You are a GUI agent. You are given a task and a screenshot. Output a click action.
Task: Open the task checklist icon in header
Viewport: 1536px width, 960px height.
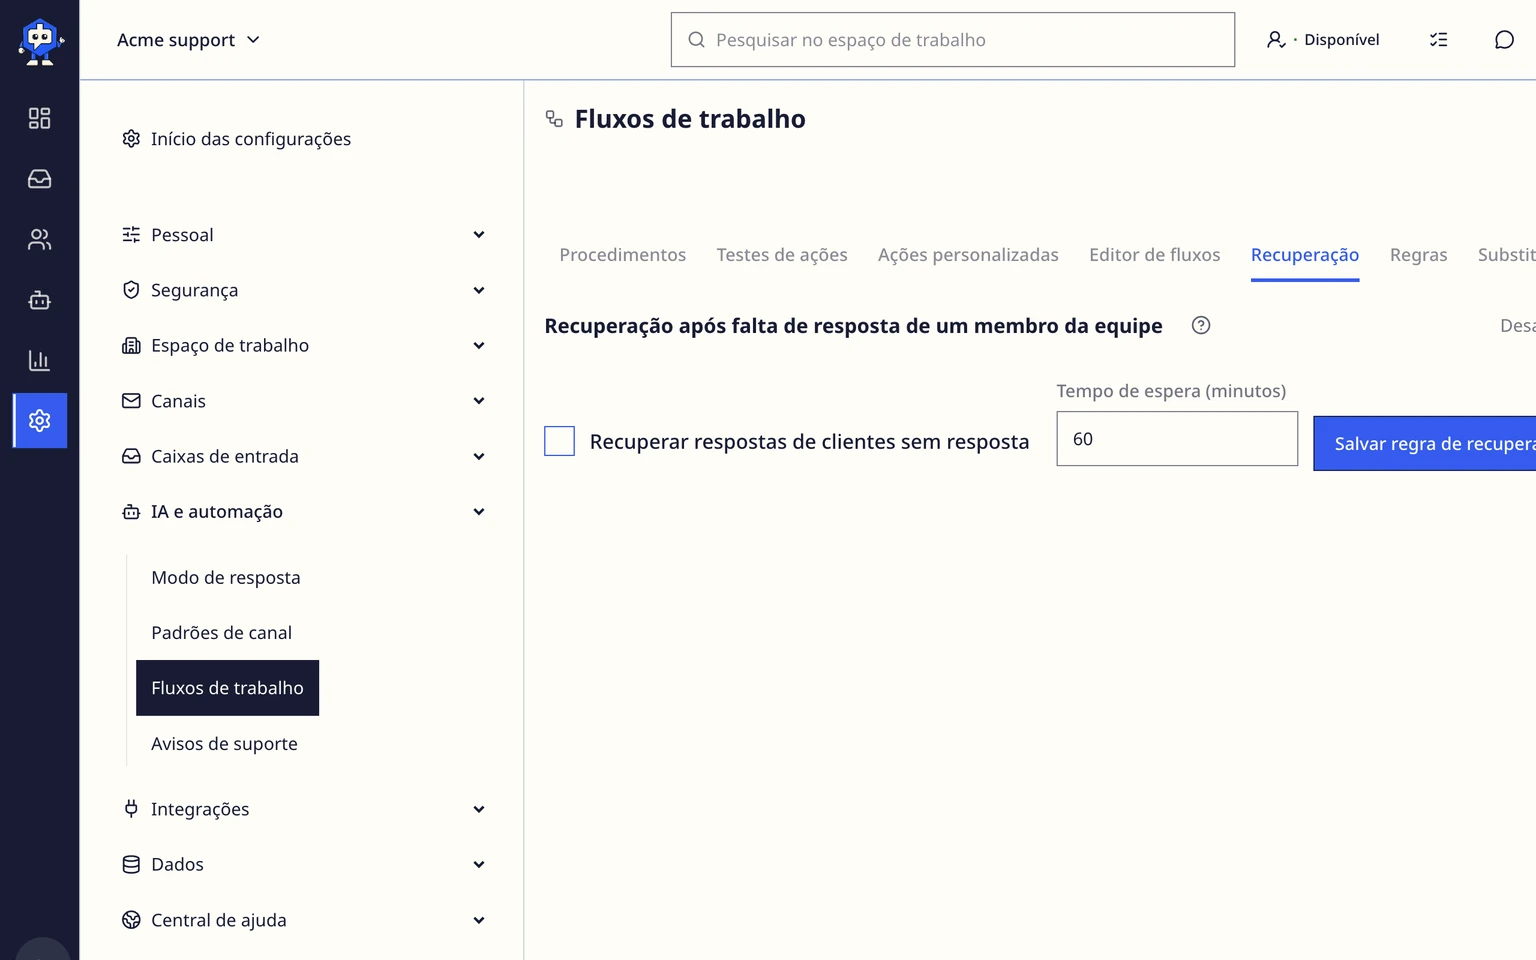coord(1438,40)
